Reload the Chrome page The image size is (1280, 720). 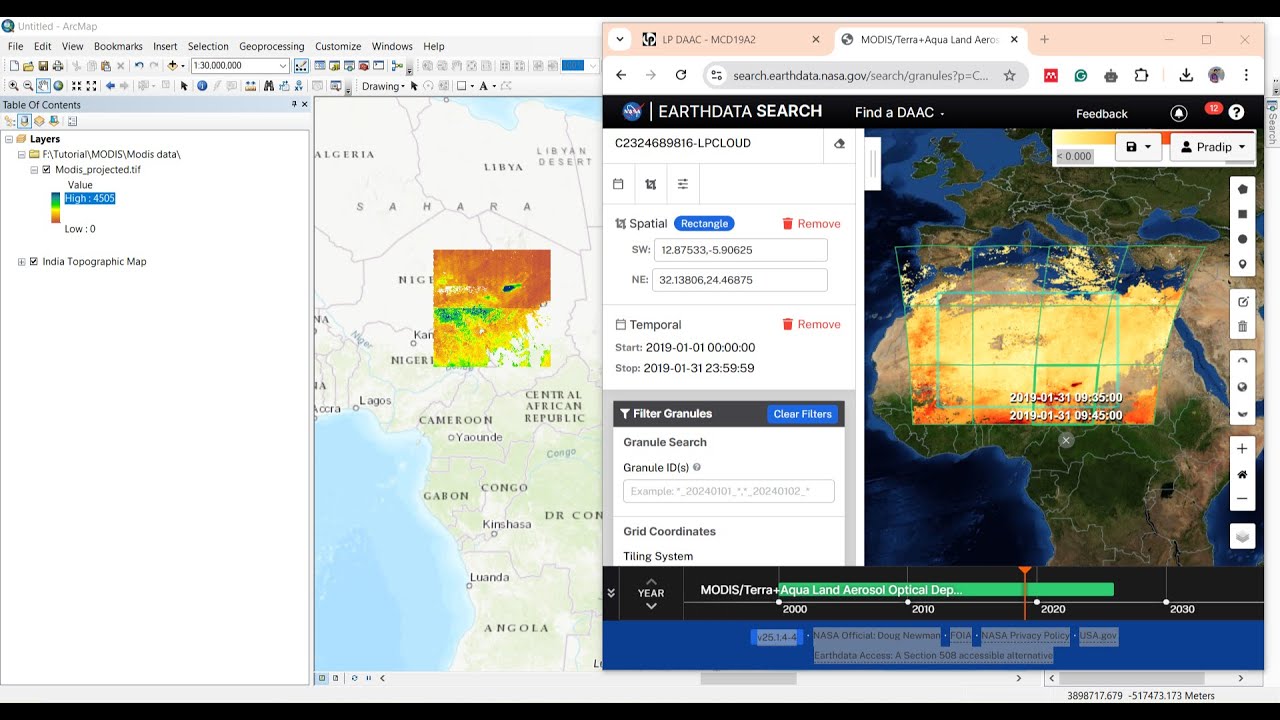681,75
